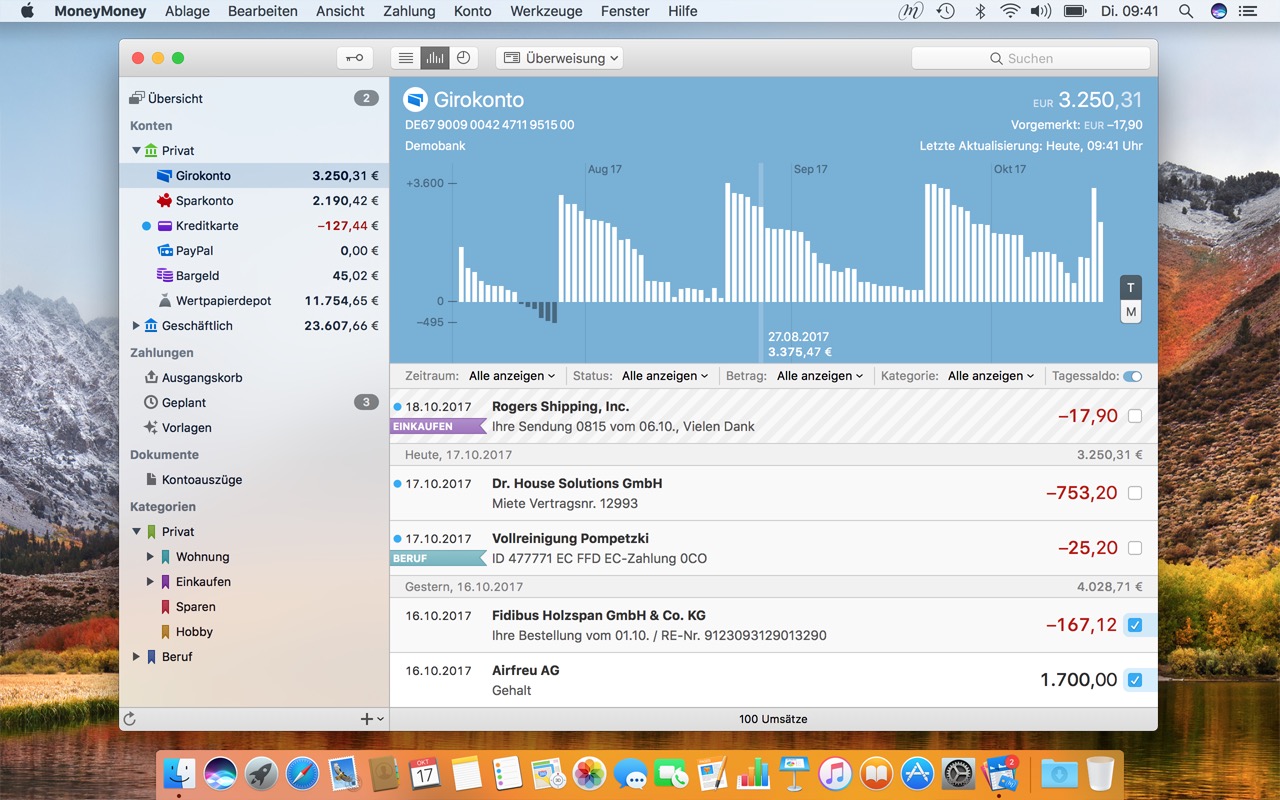1280x800 pixels.
Task: Open the Ausgangskorb outbox item
Action: coord(201,378)
